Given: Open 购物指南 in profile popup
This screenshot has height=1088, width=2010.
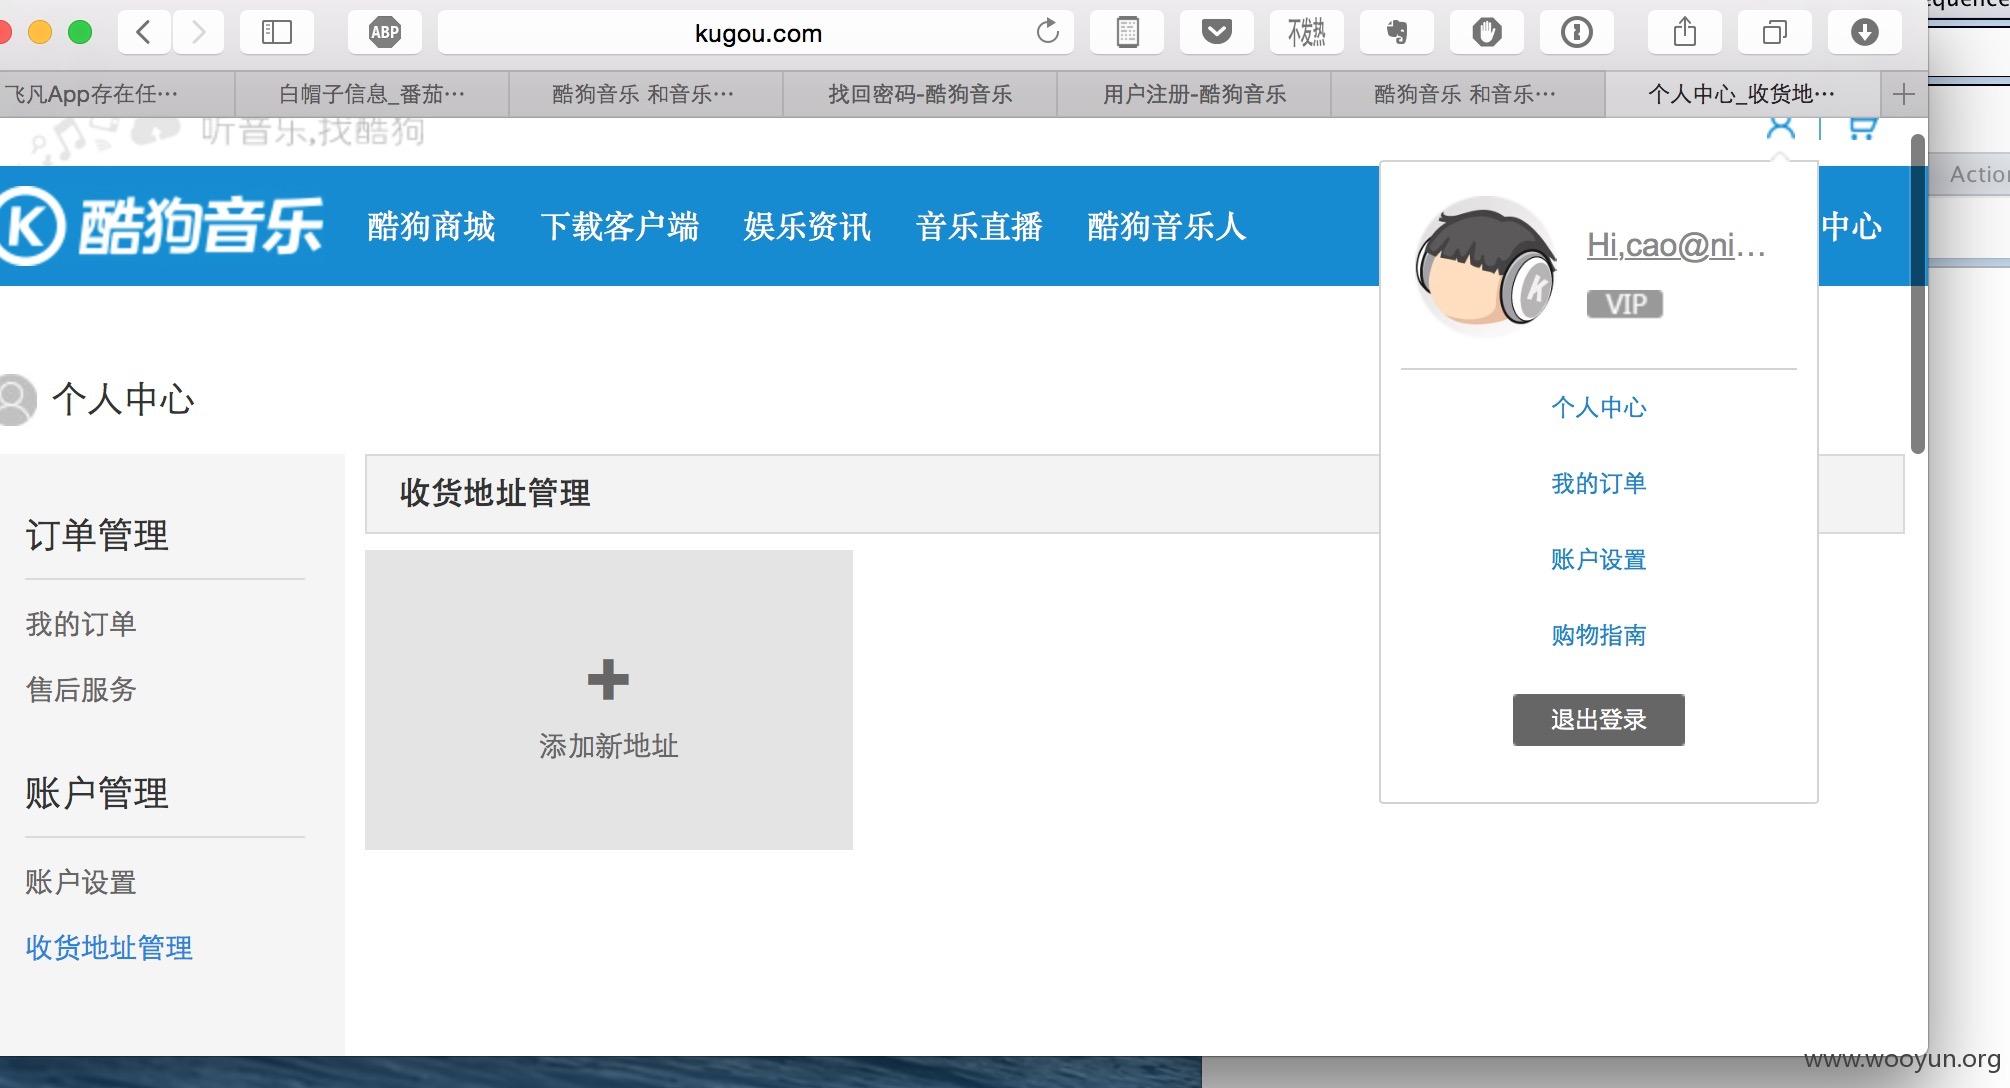Looking at the screenshot, I should click(x=1598, y=635).
